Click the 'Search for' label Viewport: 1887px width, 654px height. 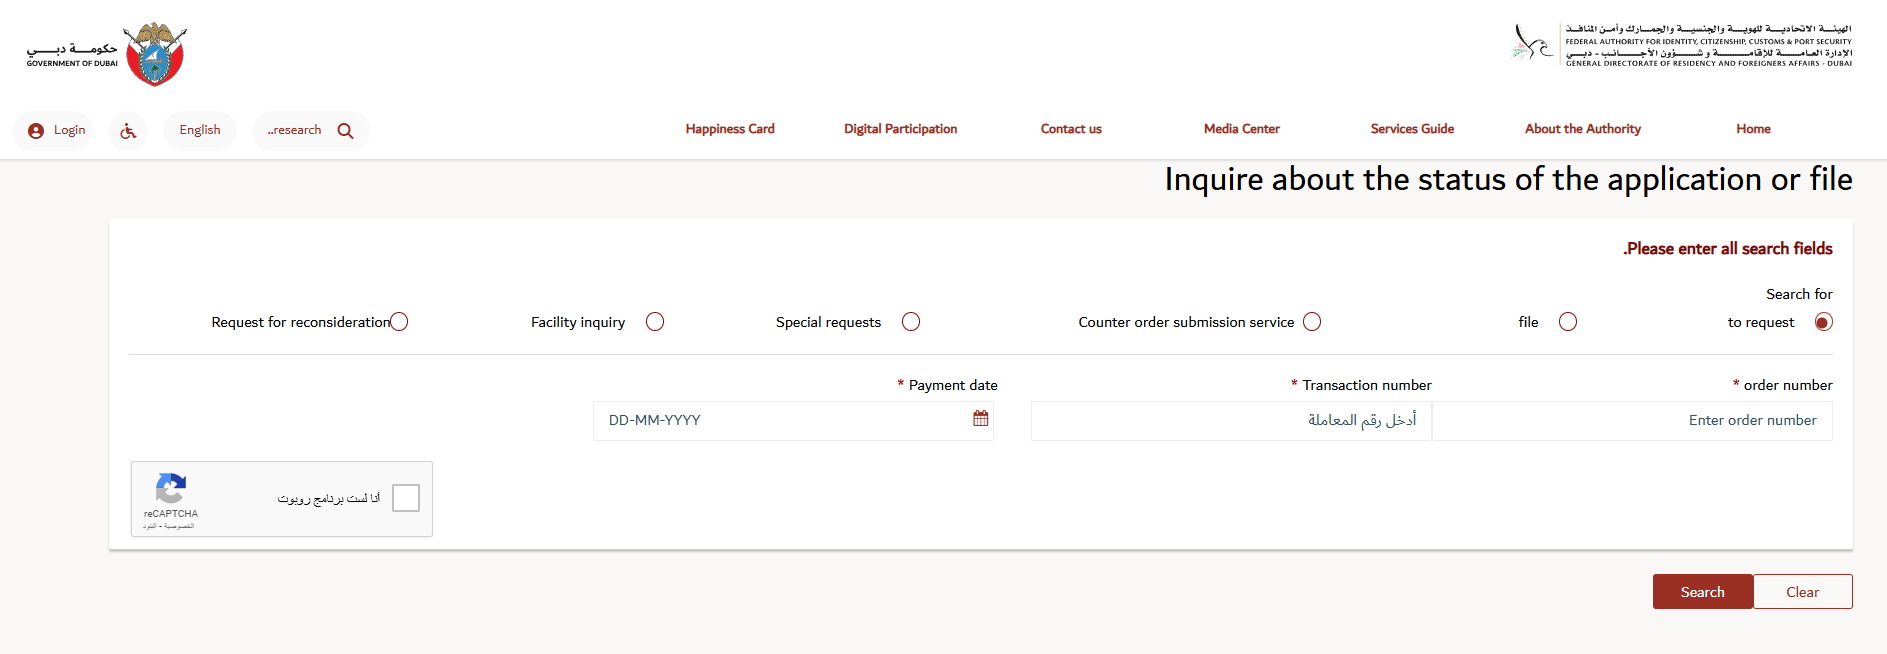pos(1799,294)
